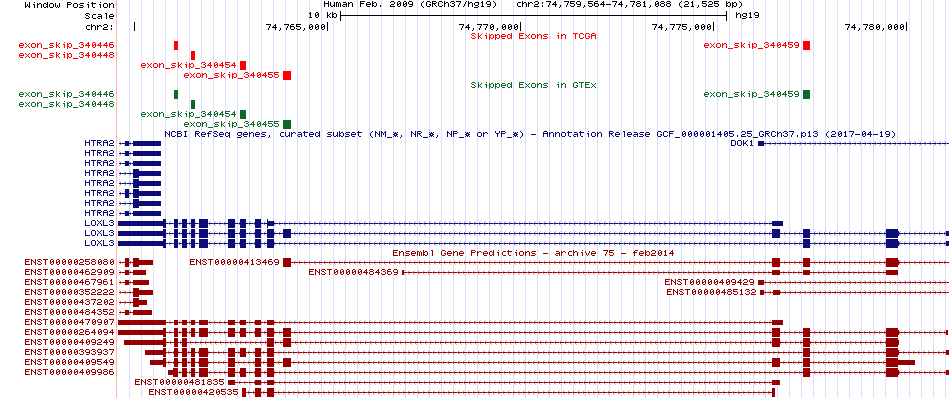Click the 74,775,000 coordinate label

pos(682,27)
